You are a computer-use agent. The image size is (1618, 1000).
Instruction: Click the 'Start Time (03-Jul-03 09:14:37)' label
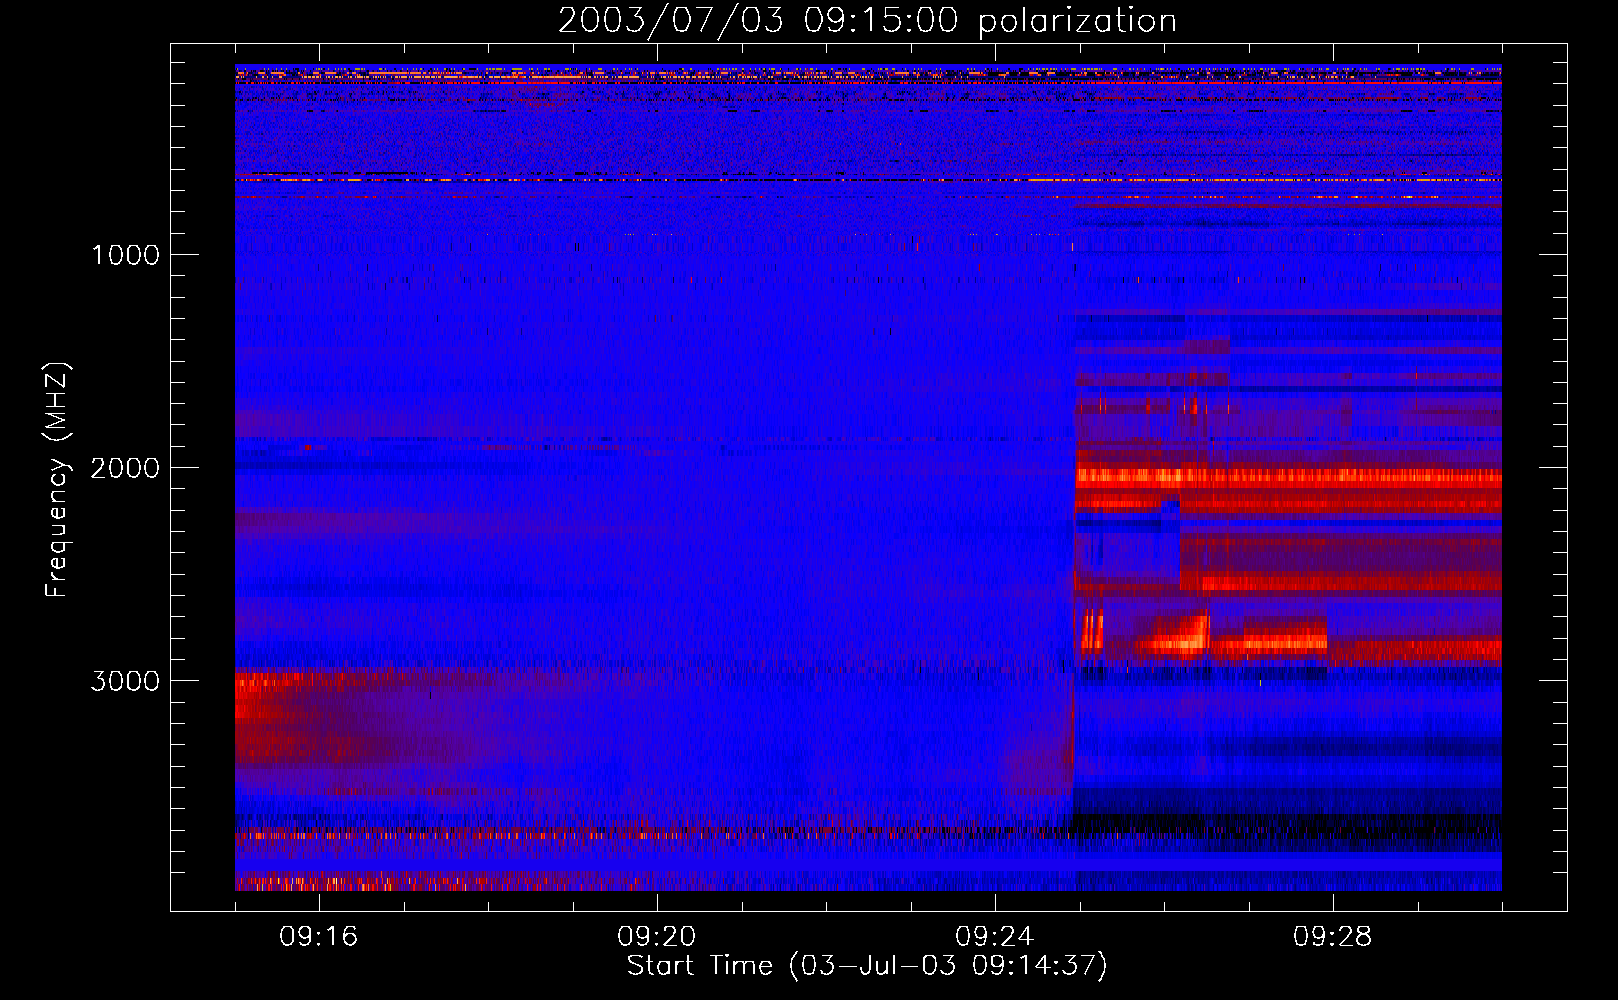(867, 966)
